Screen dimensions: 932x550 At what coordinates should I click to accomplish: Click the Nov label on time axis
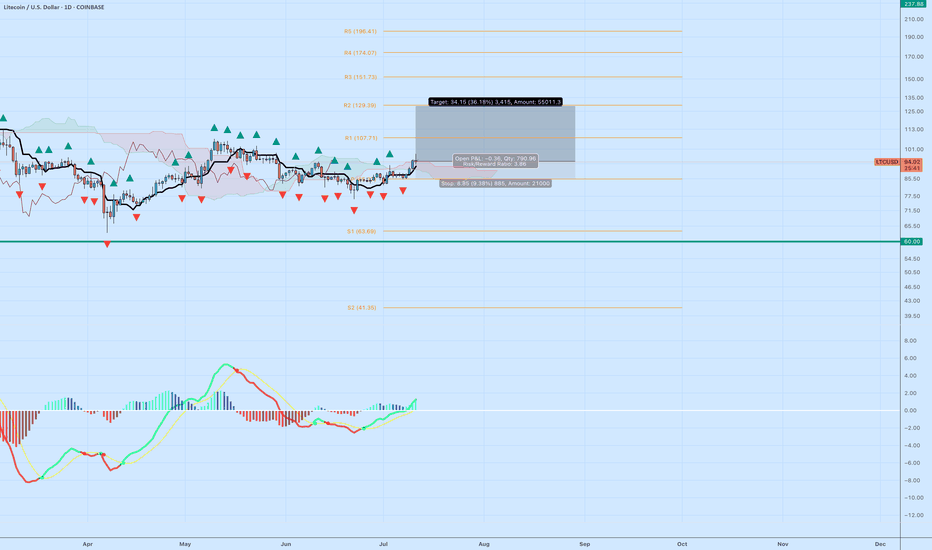point(783,544)
